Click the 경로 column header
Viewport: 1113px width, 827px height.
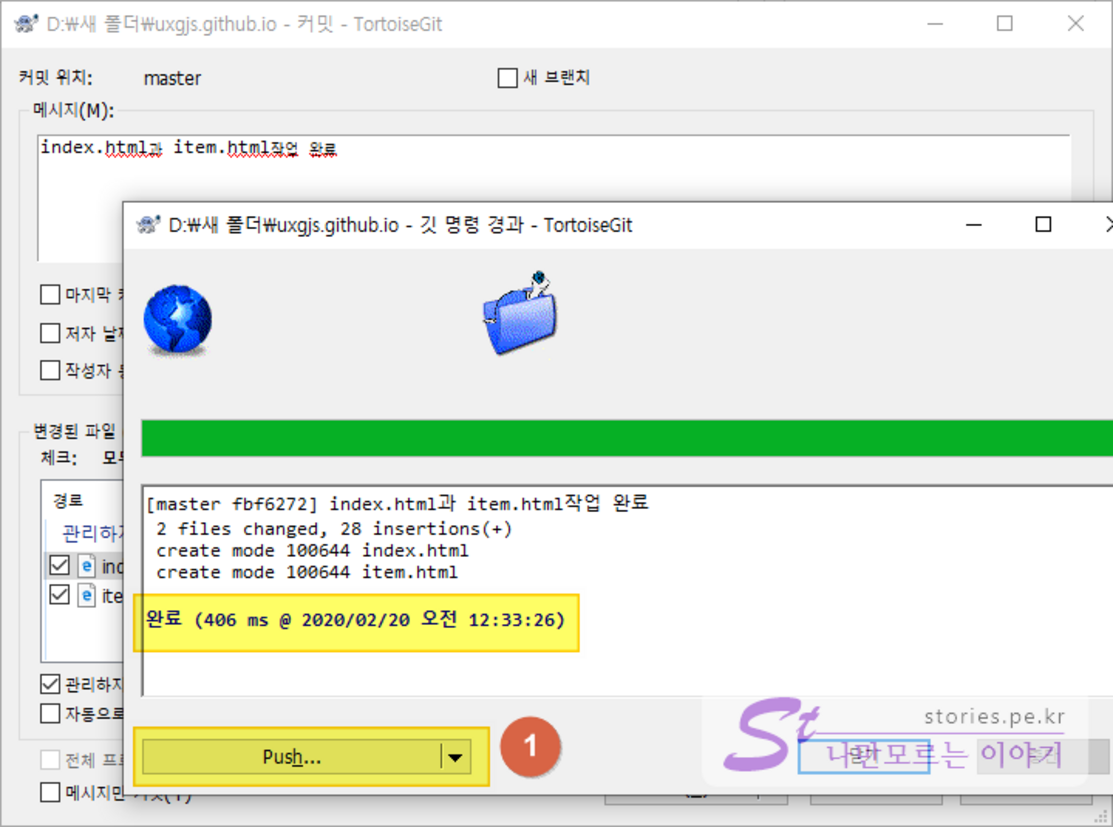click(x=68, y=501)
